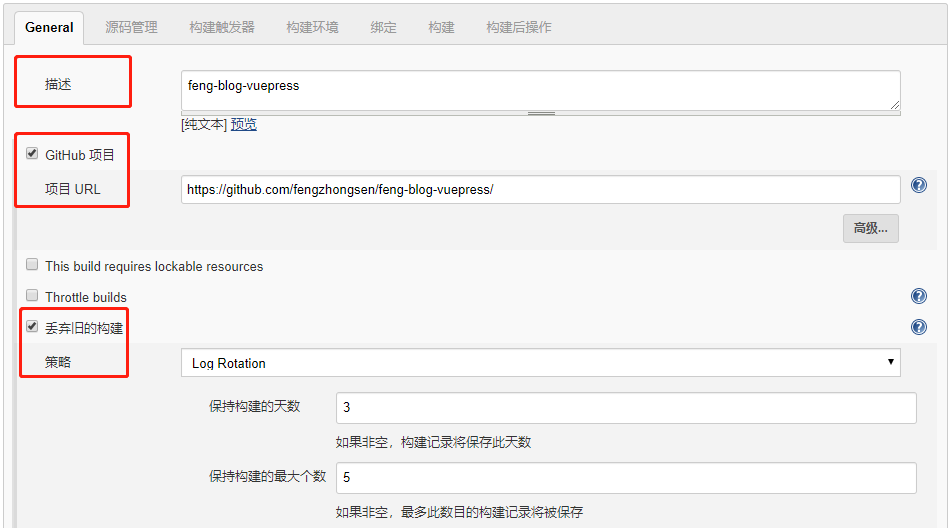The width and height of the screenshot is (950, 528).
Task: Toggle the 丢弃旧的构建 checkbox
Action: pos(32,327)
